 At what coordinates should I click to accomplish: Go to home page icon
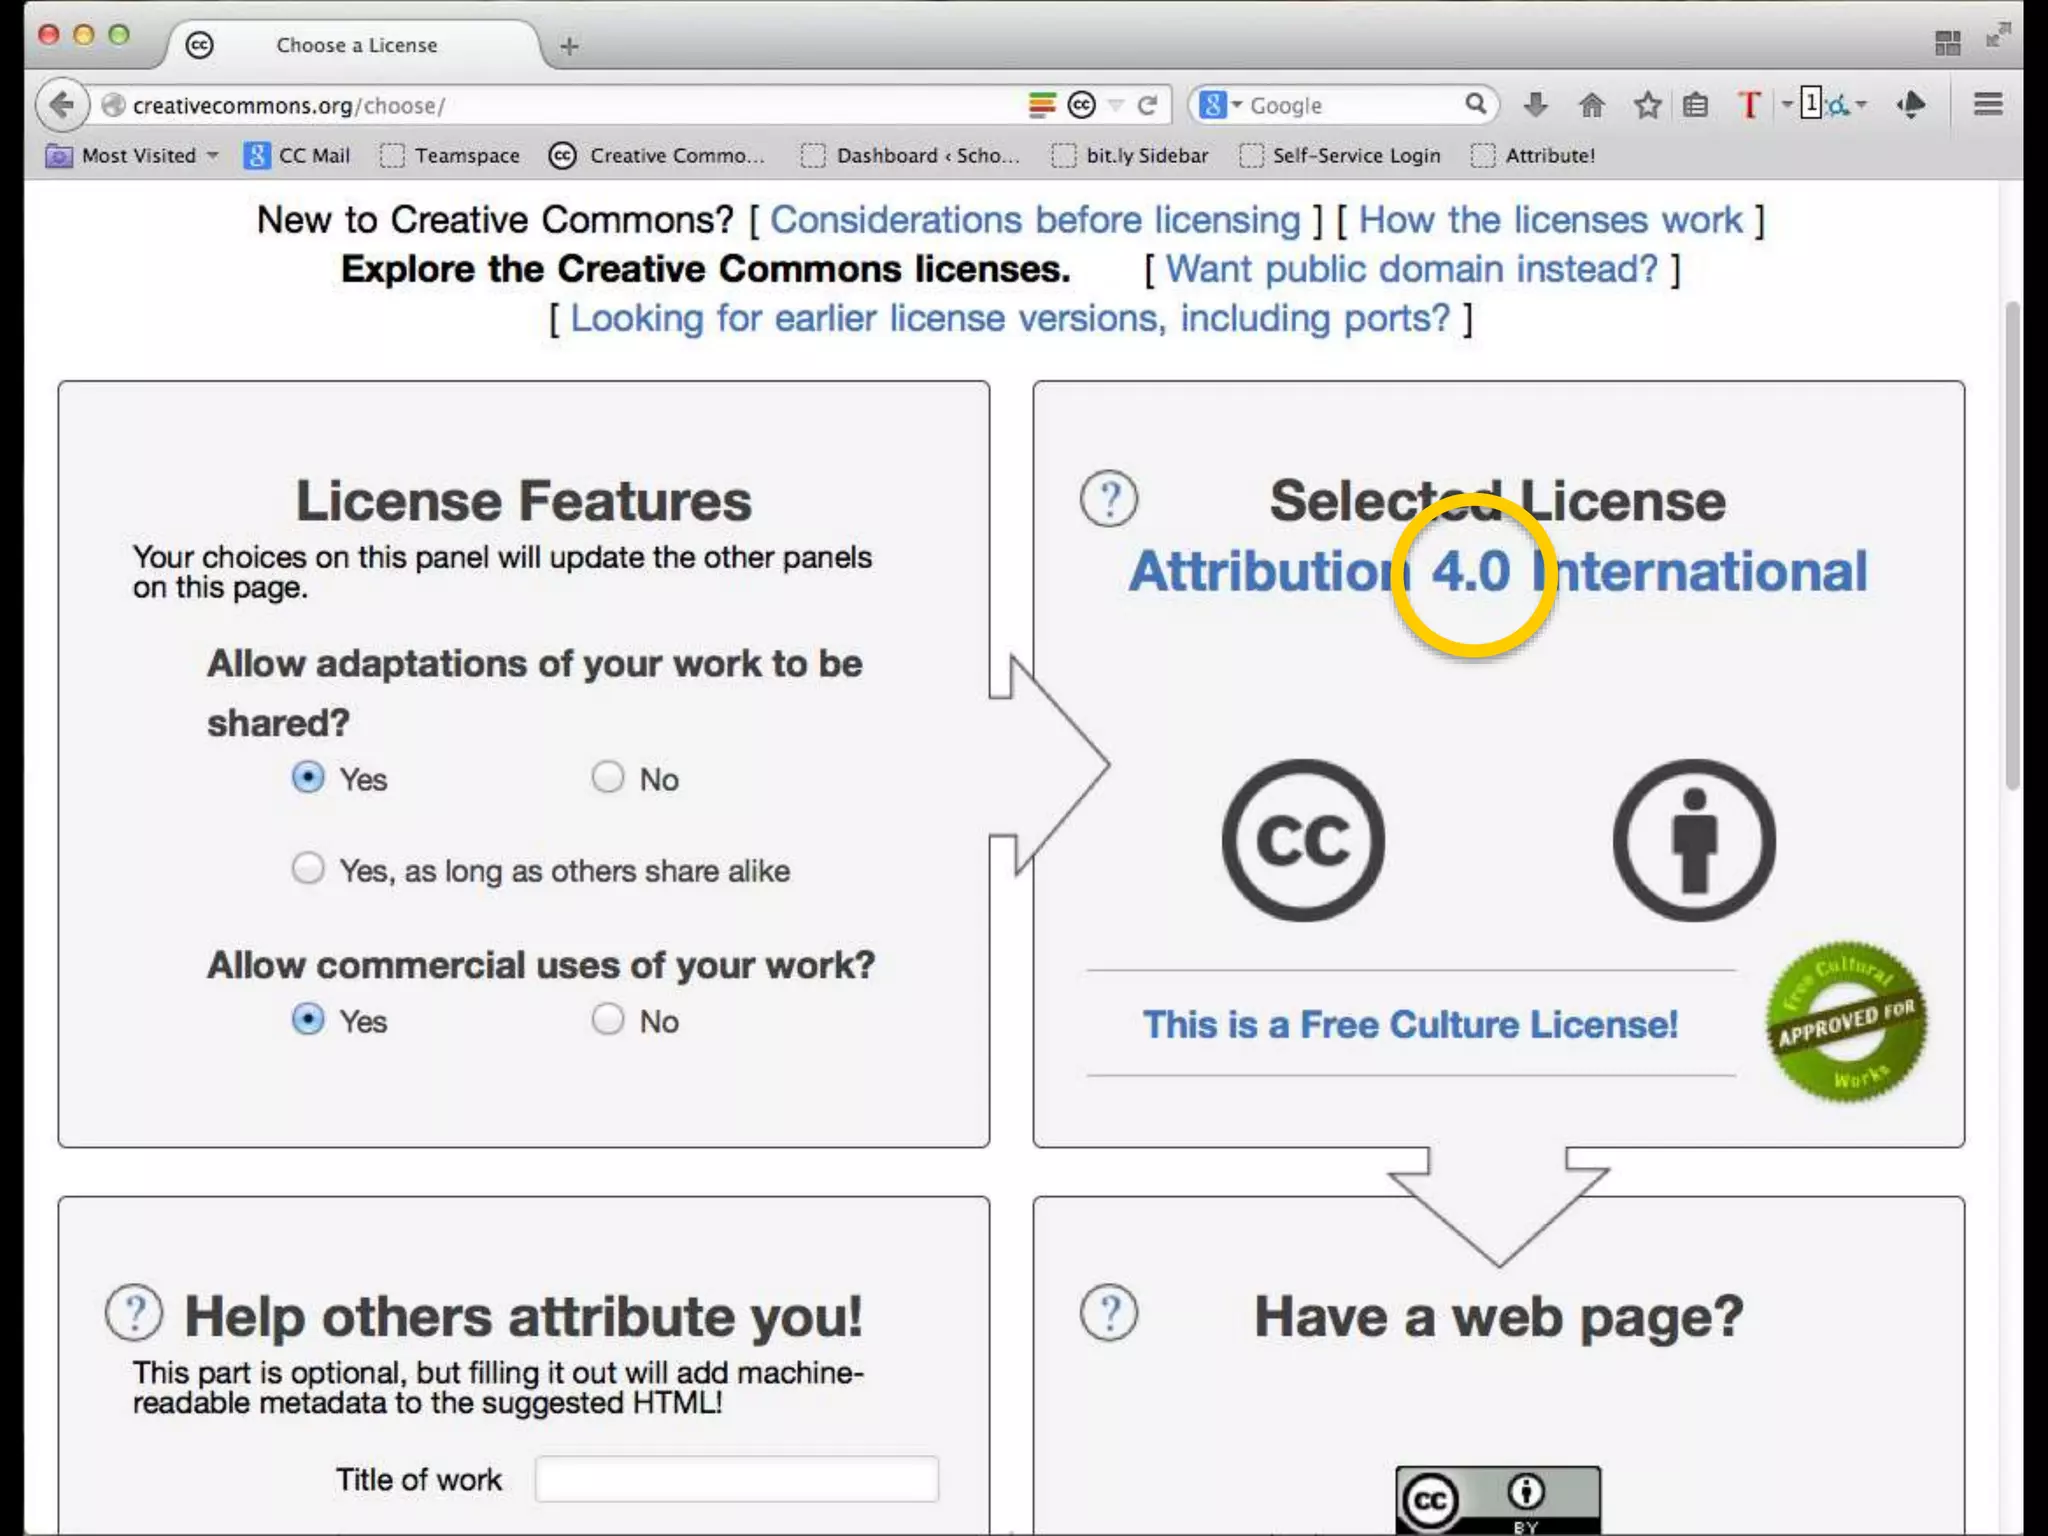[x=1591, y=105]
